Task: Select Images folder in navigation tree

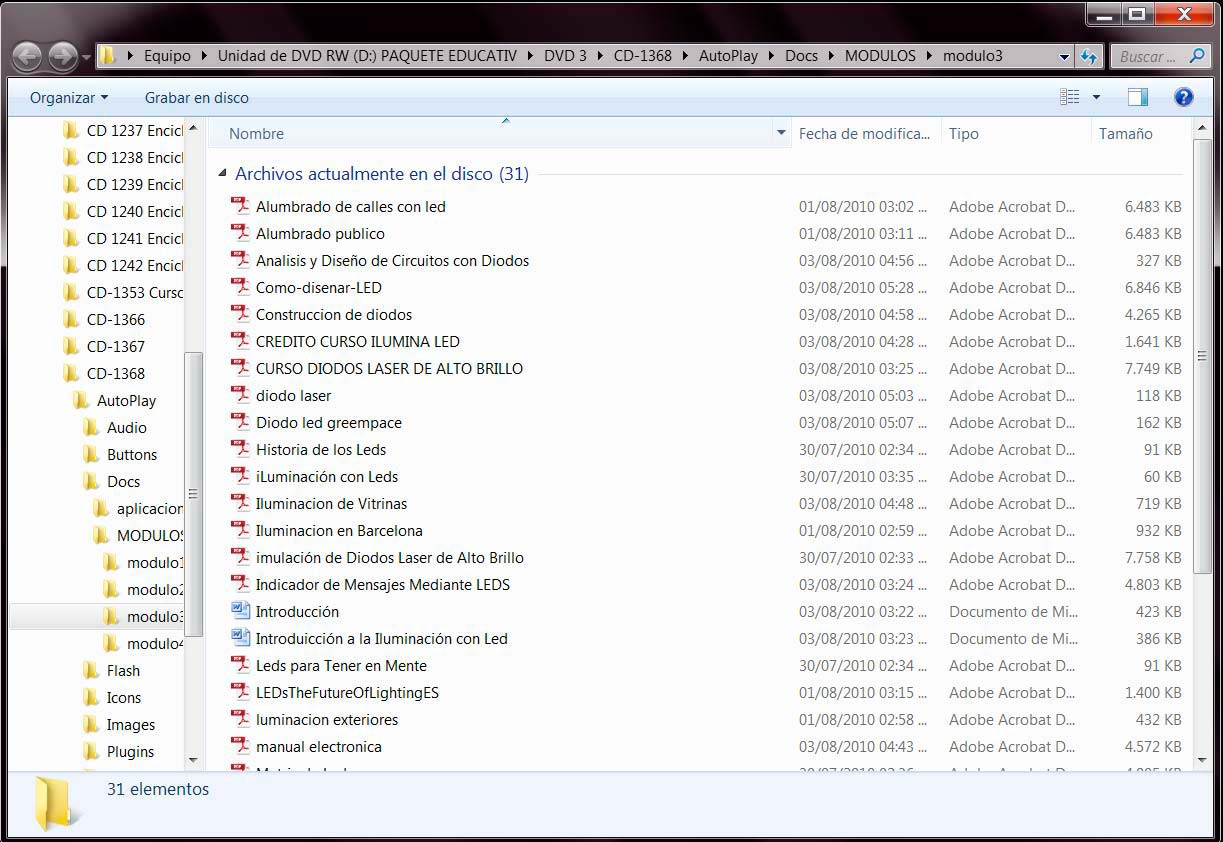Action: tap(119, 724)
